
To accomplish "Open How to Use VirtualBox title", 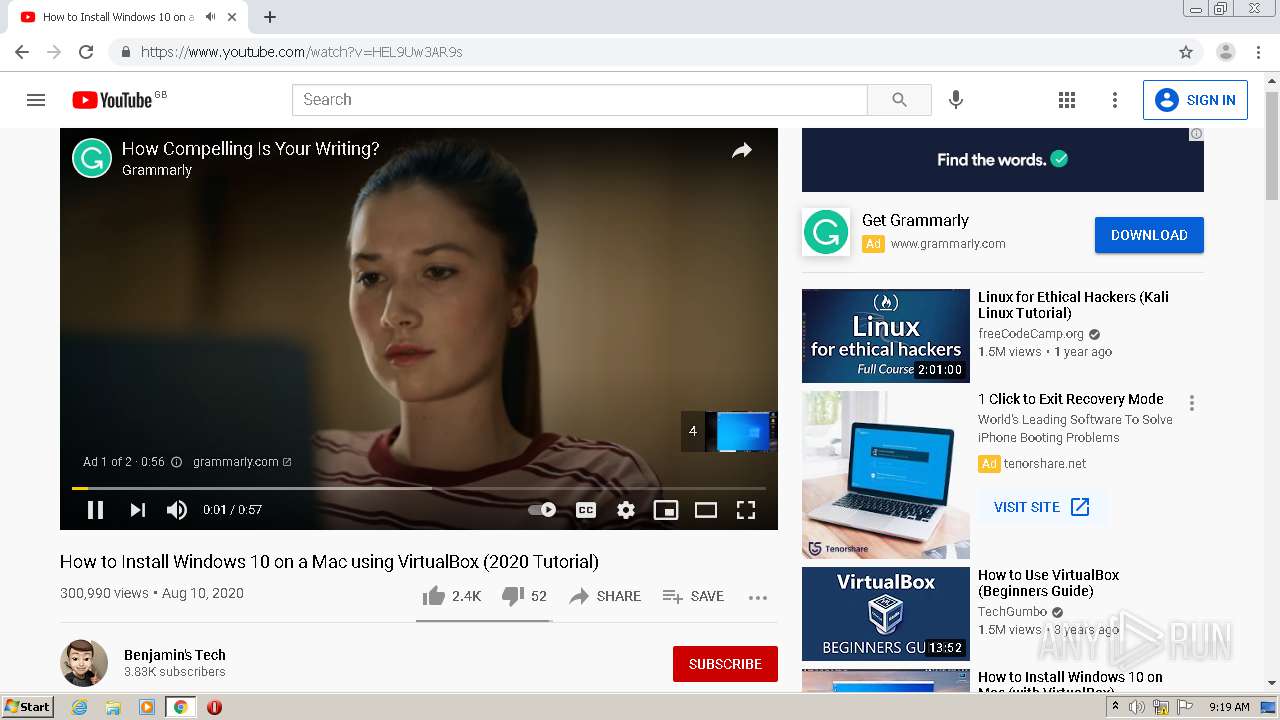I will coord(1048,583).
